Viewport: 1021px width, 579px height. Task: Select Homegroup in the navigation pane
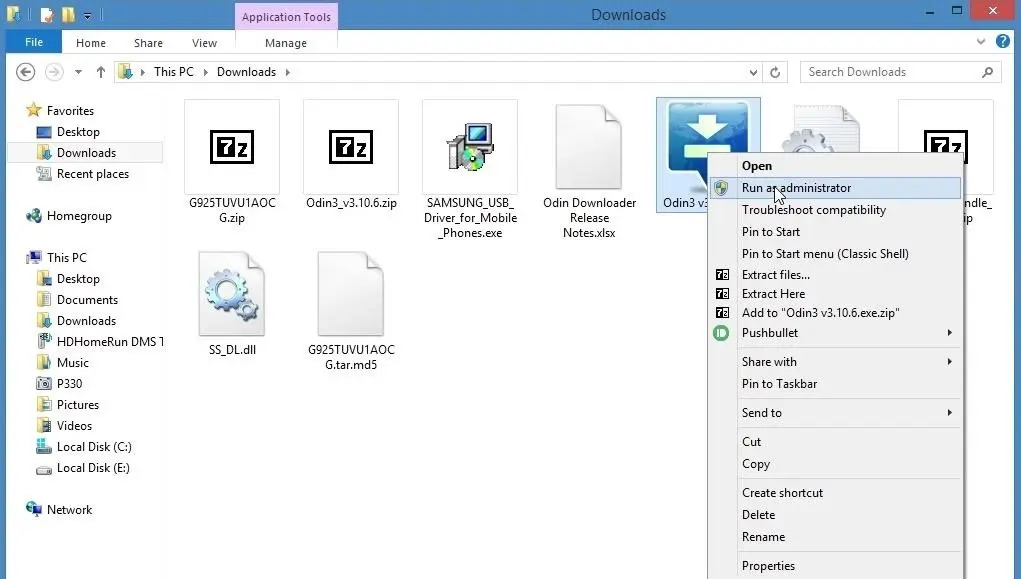coord(79,216)
